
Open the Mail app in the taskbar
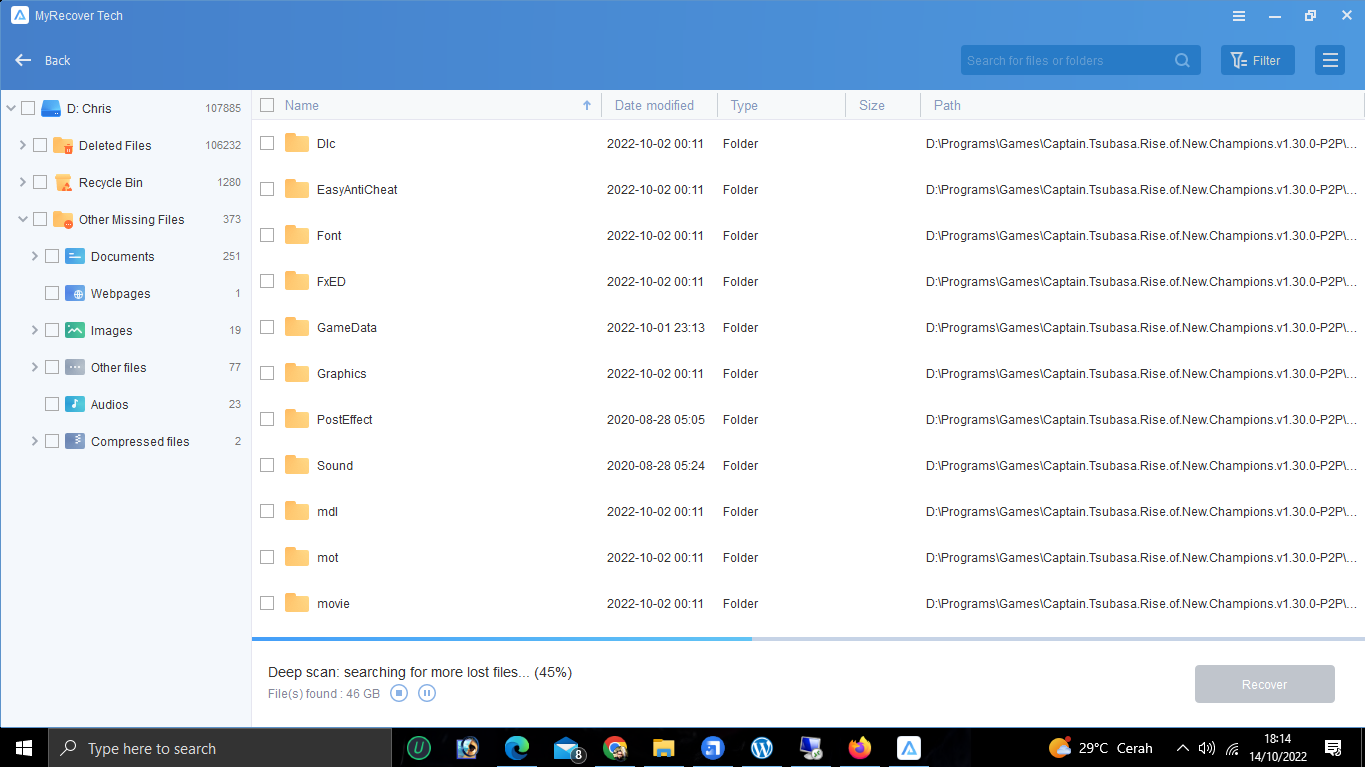coord(568,748)
